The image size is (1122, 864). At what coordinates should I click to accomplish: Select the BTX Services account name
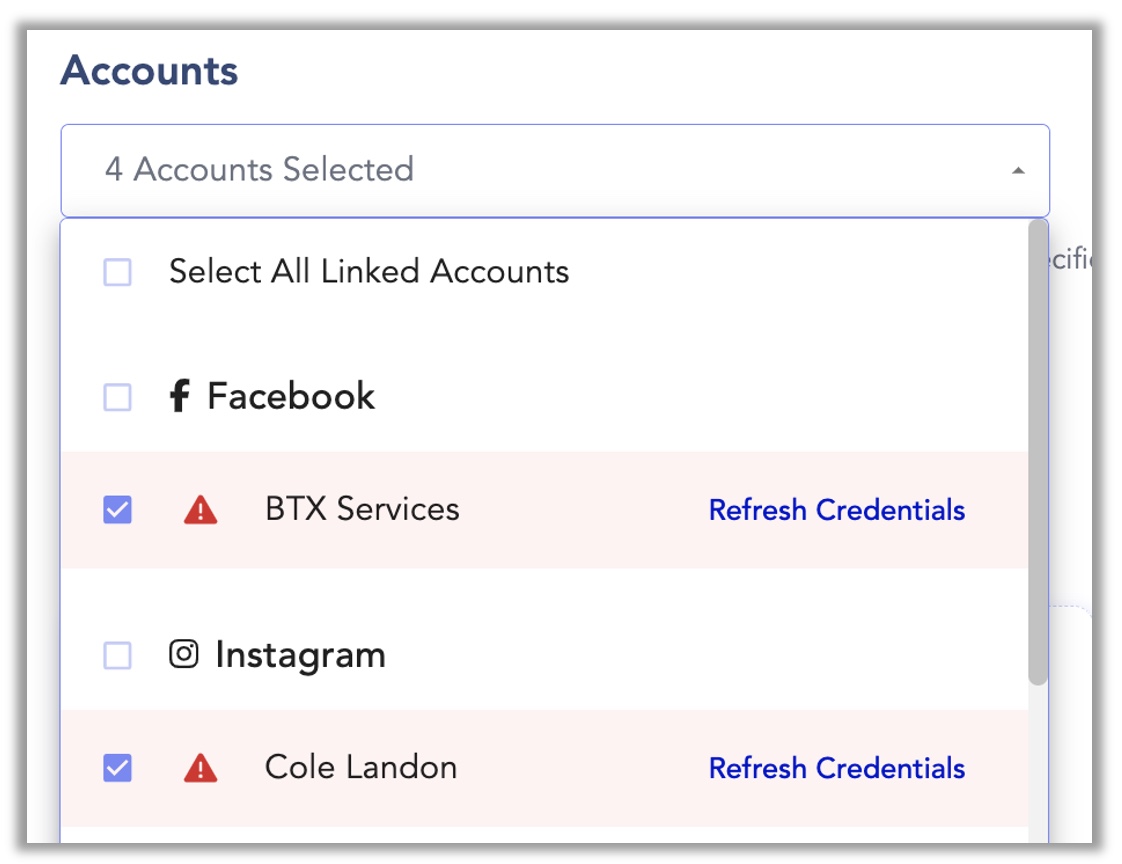[362, 509]
